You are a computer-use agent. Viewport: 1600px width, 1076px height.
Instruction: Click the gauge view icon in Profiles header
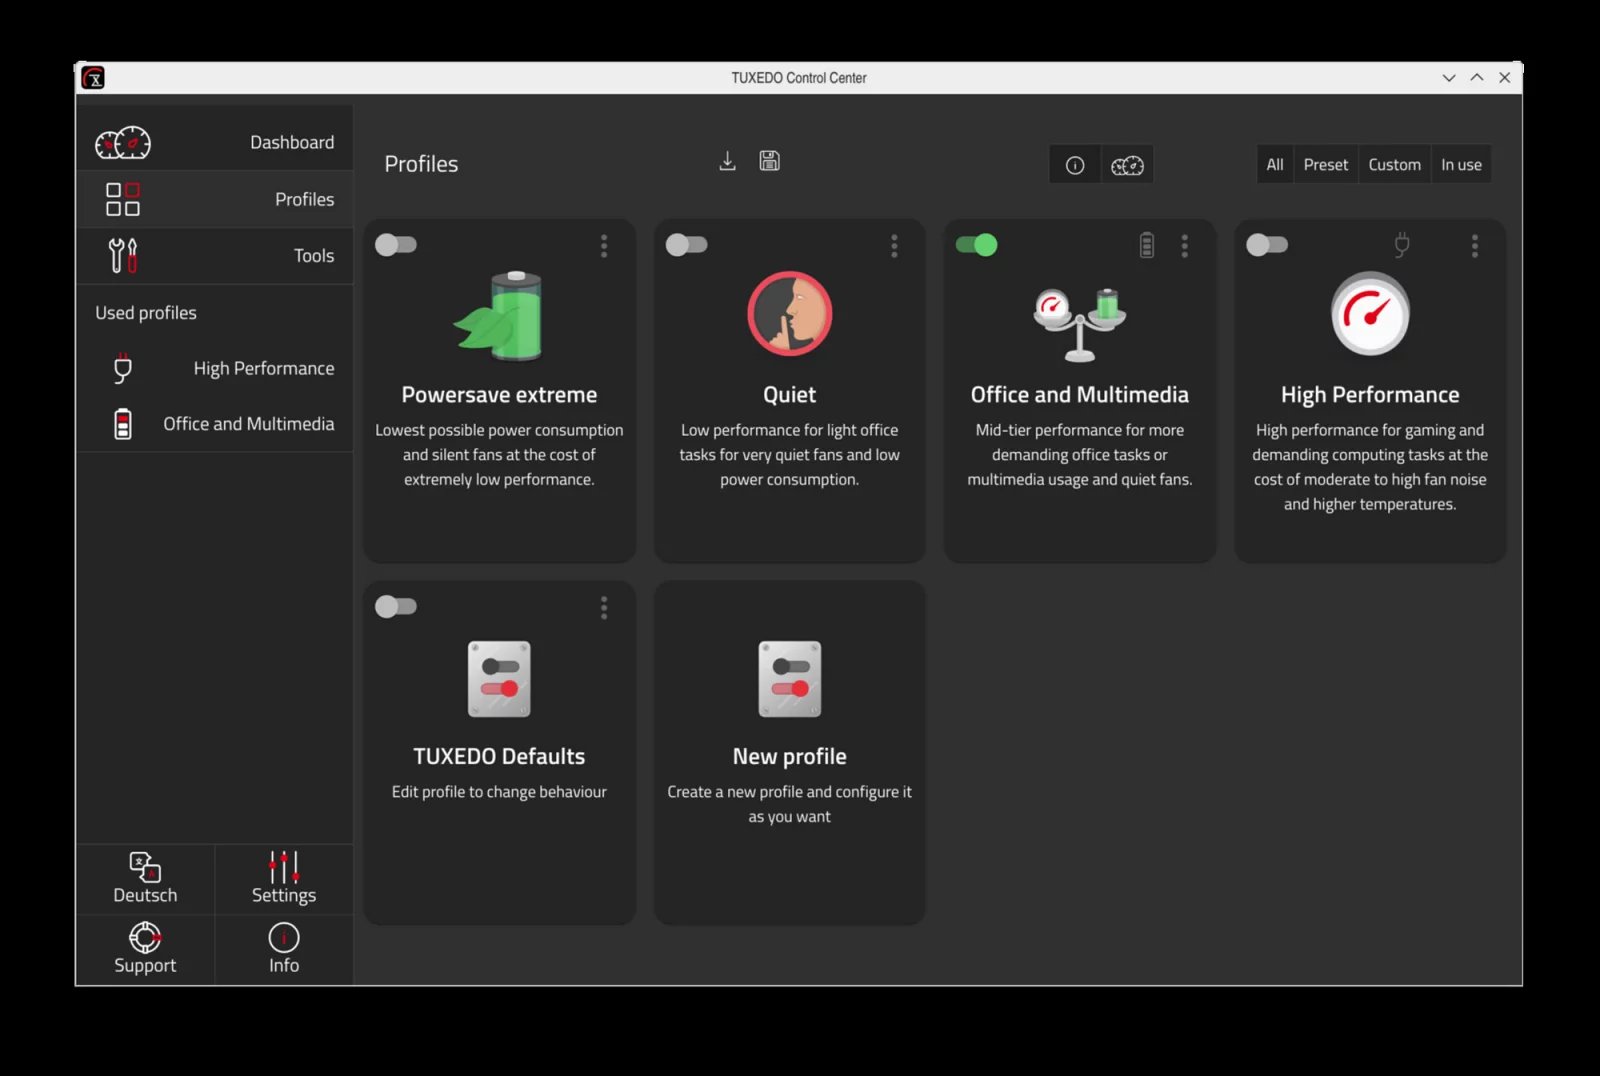click(x=1127, y=165)
